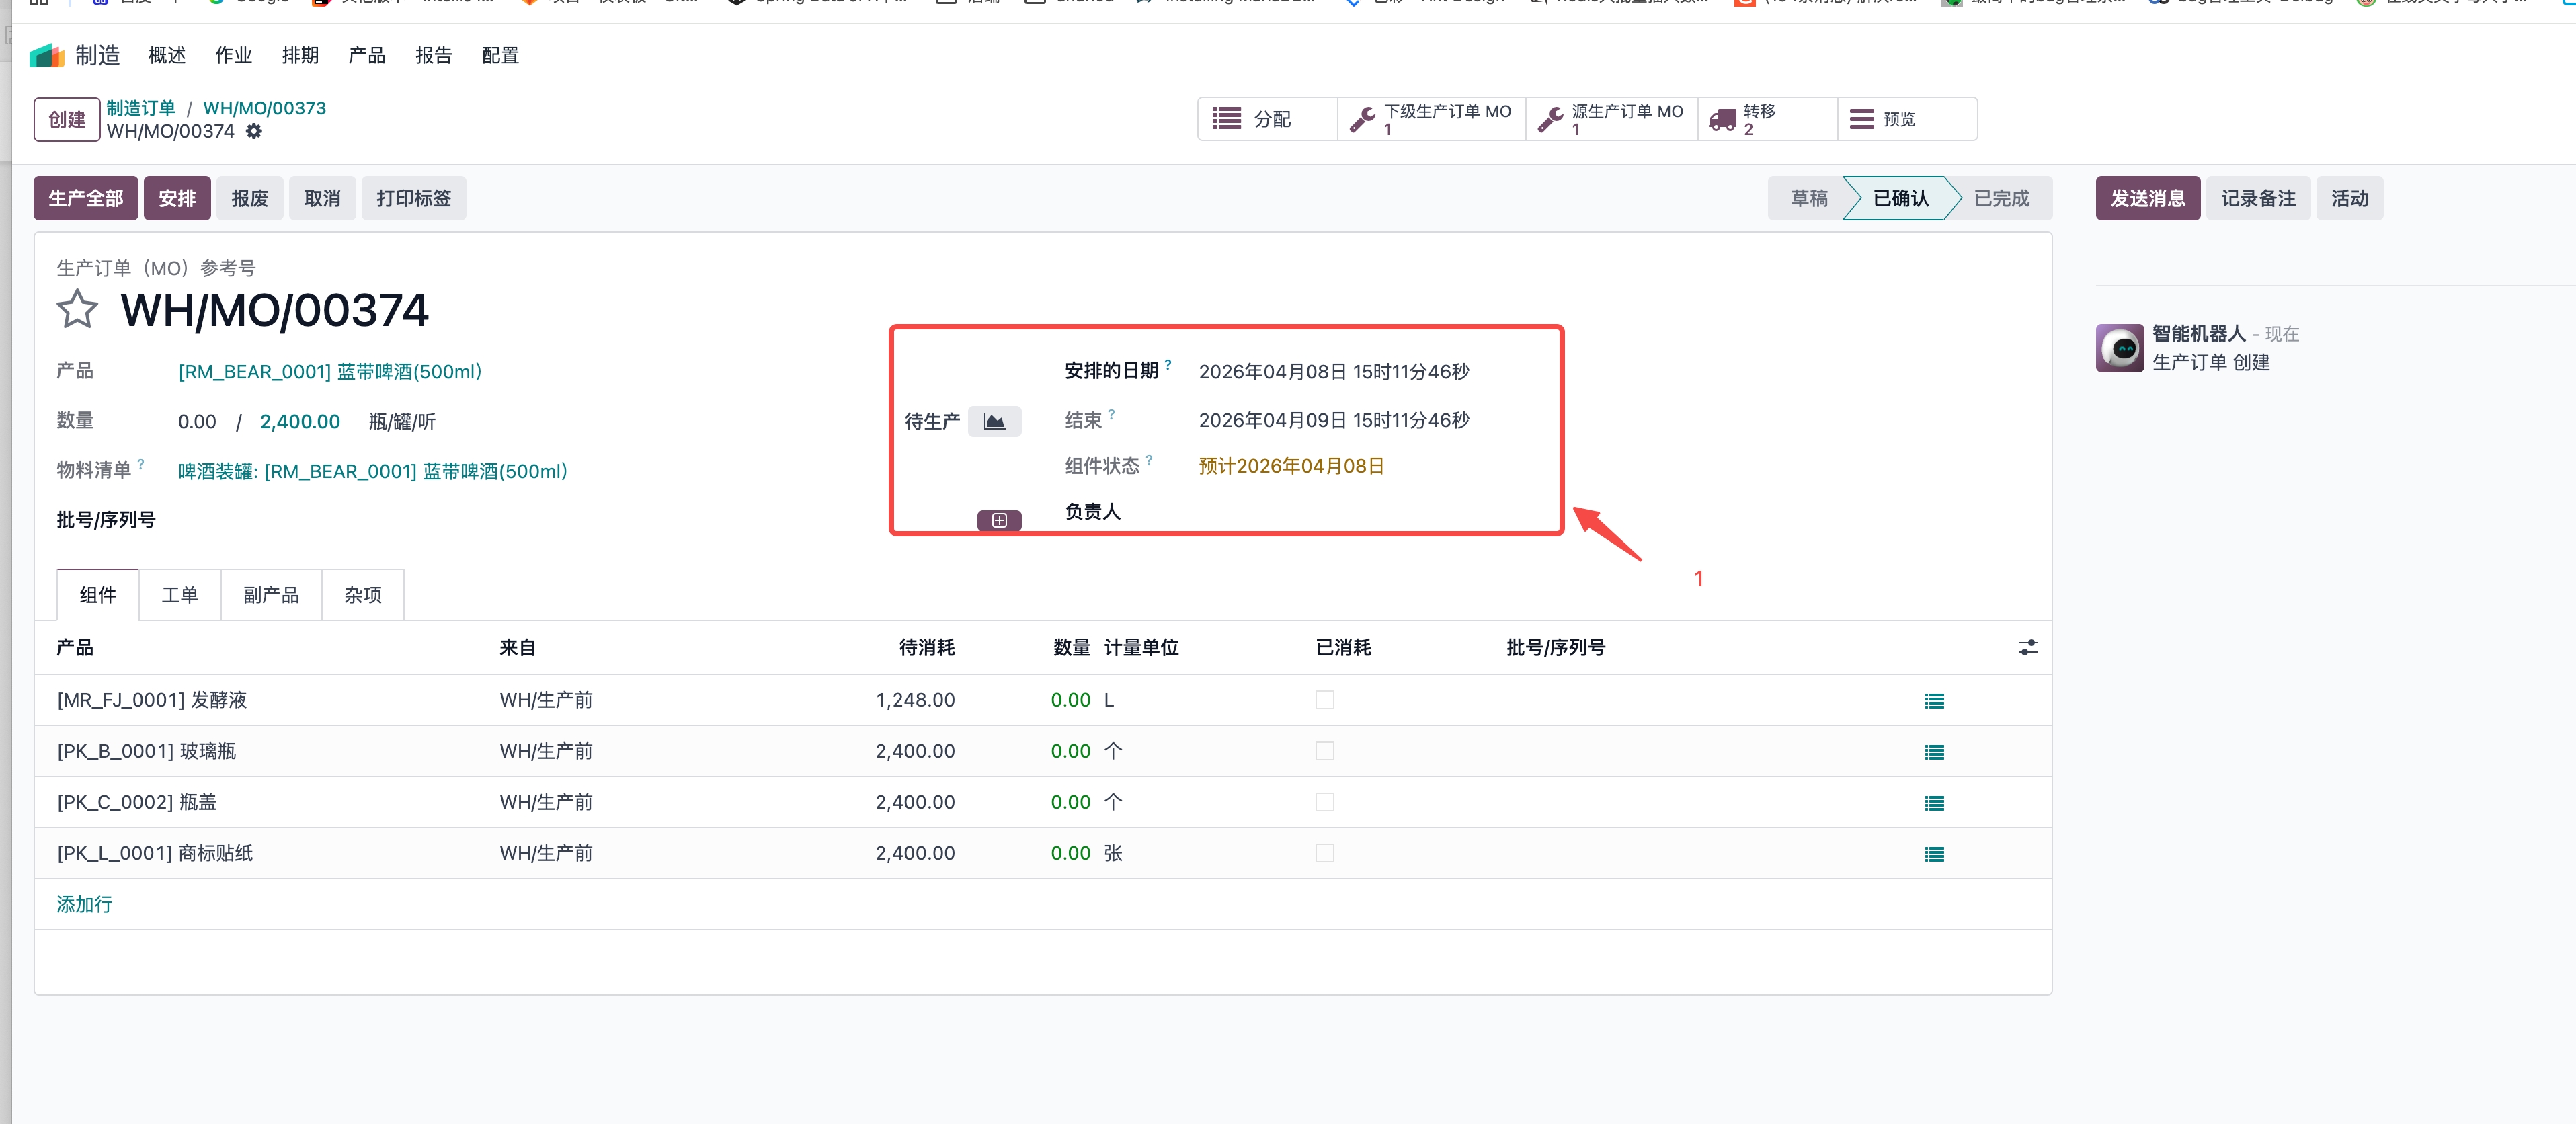Screen dimensions: 2576x1124
Task: Click the 生产全部 button
Action: pos(86,198)
